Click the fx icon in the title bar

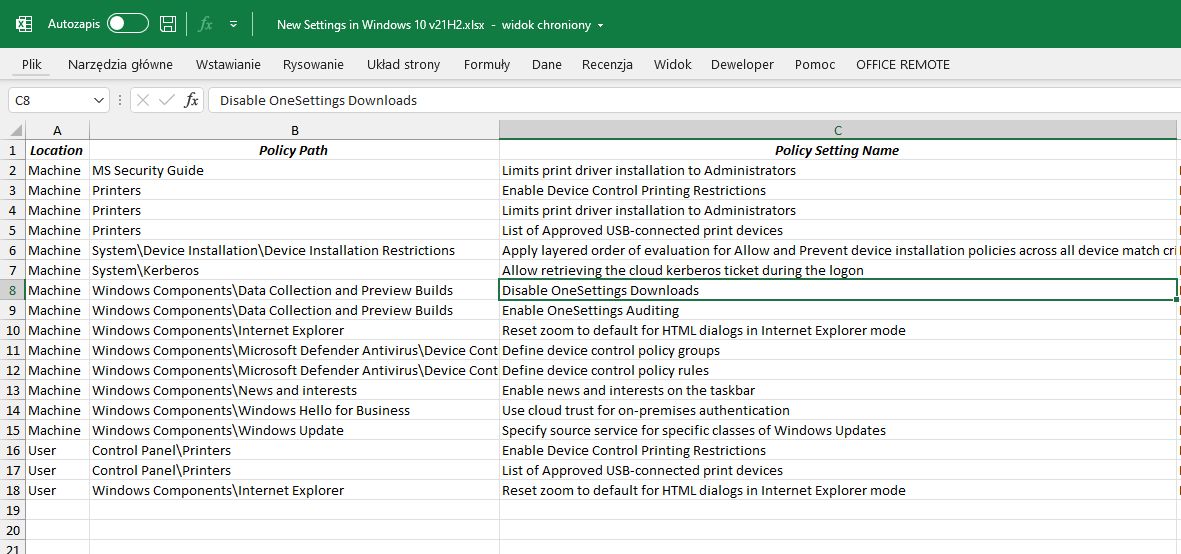point(205,24)
